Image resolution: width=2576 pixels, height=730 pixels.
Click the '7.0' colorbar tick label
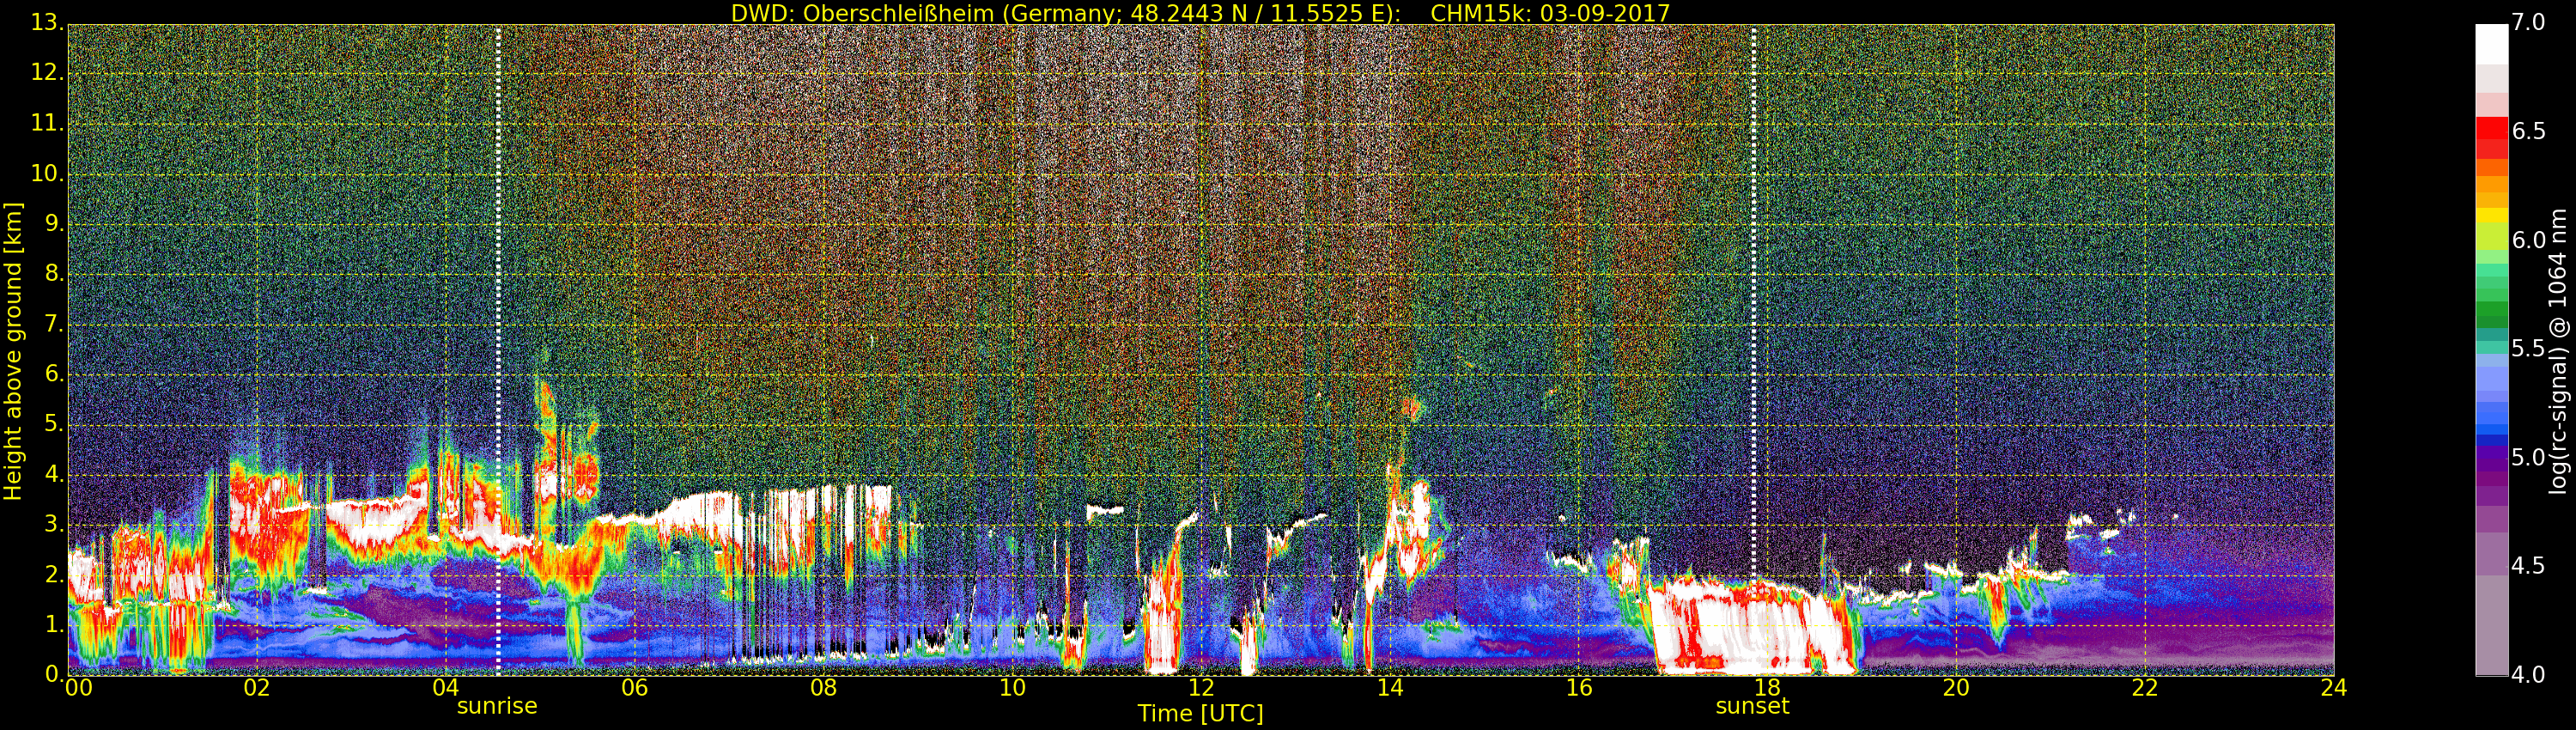2529,22
